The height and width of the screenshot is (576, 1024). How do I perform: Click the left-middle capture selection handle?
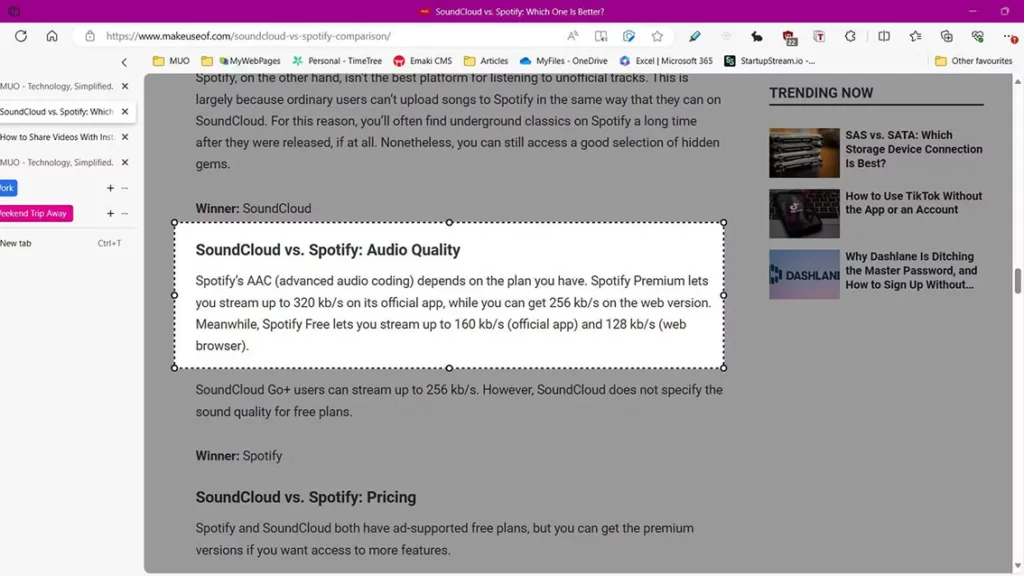tap(174, 295)
